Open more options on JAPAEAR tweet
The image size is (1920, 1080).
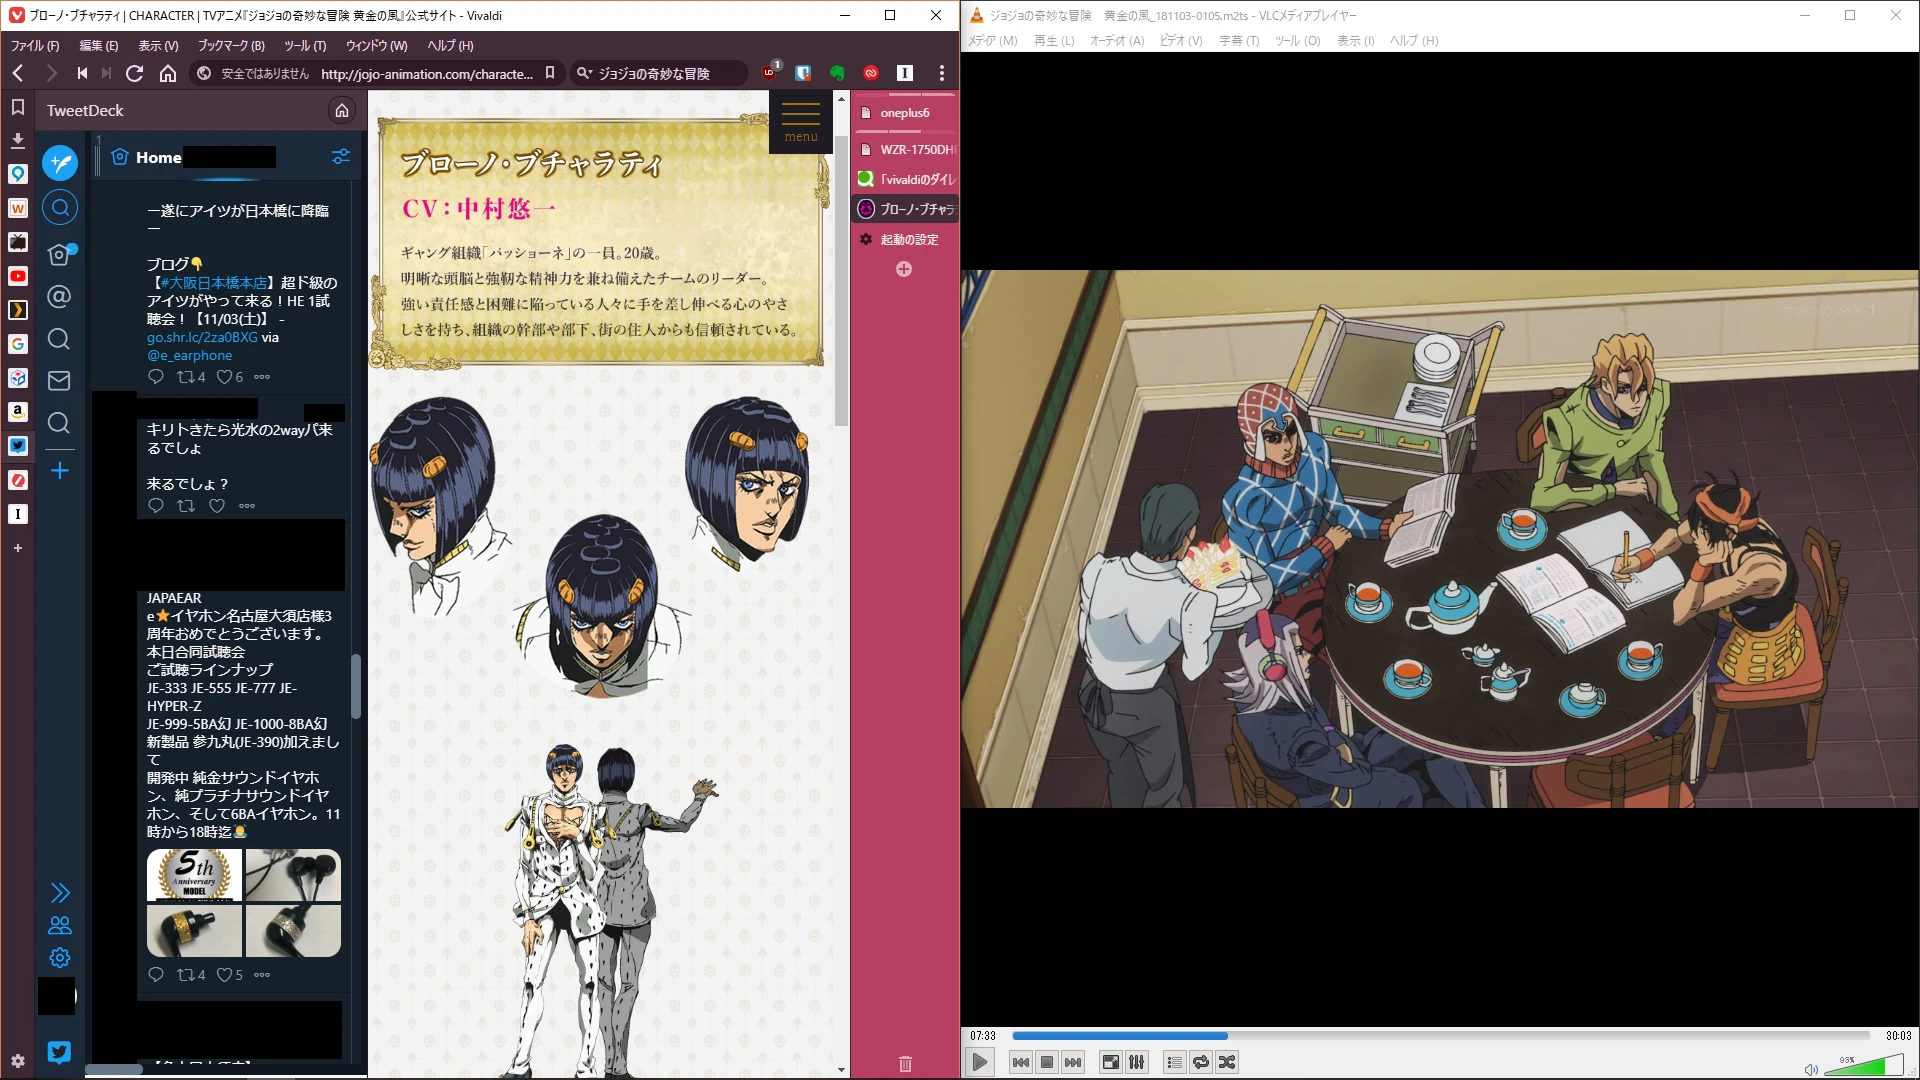click(262, 975)
